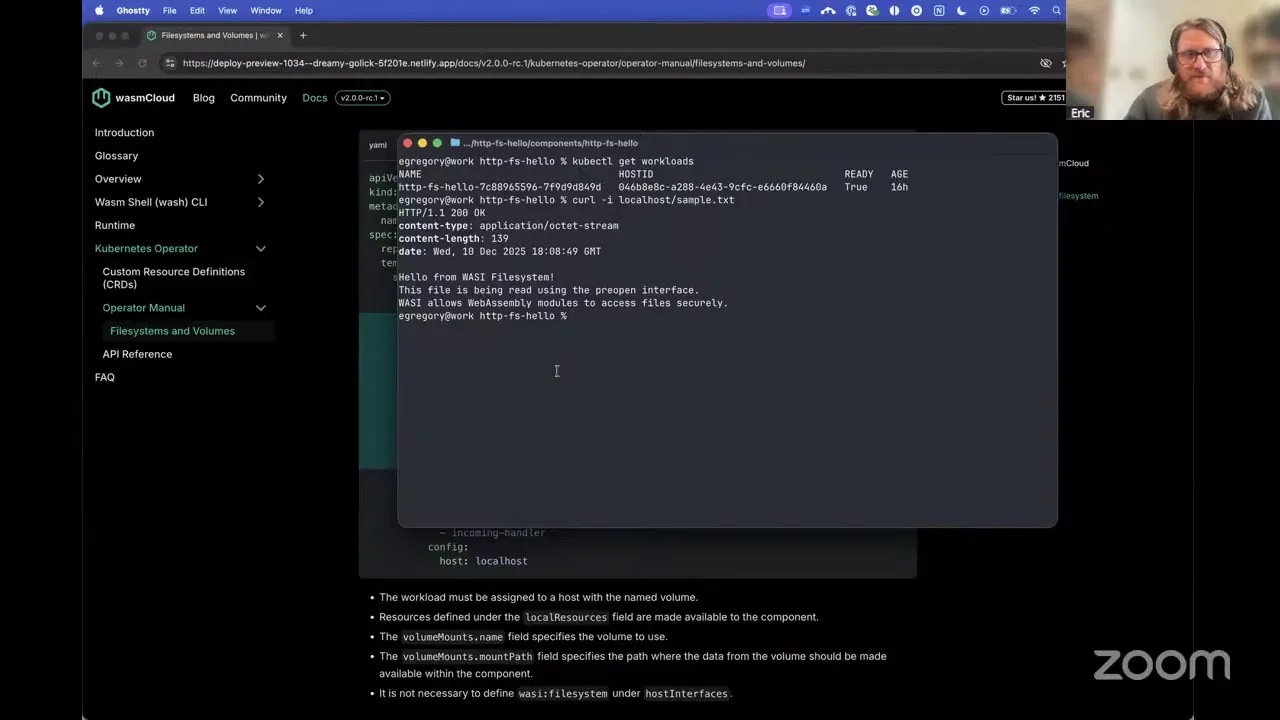The width and height of the screenshot is (1280, 720).
Task: Reload the browser page
Action: coord(142,63)
